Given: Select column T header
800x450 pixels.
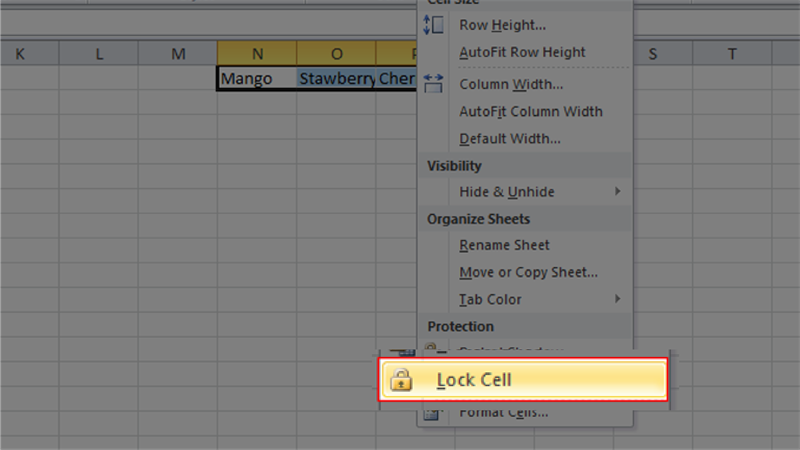Looking at the screenshot, I should pyautogui.click(x=732, y=54).
